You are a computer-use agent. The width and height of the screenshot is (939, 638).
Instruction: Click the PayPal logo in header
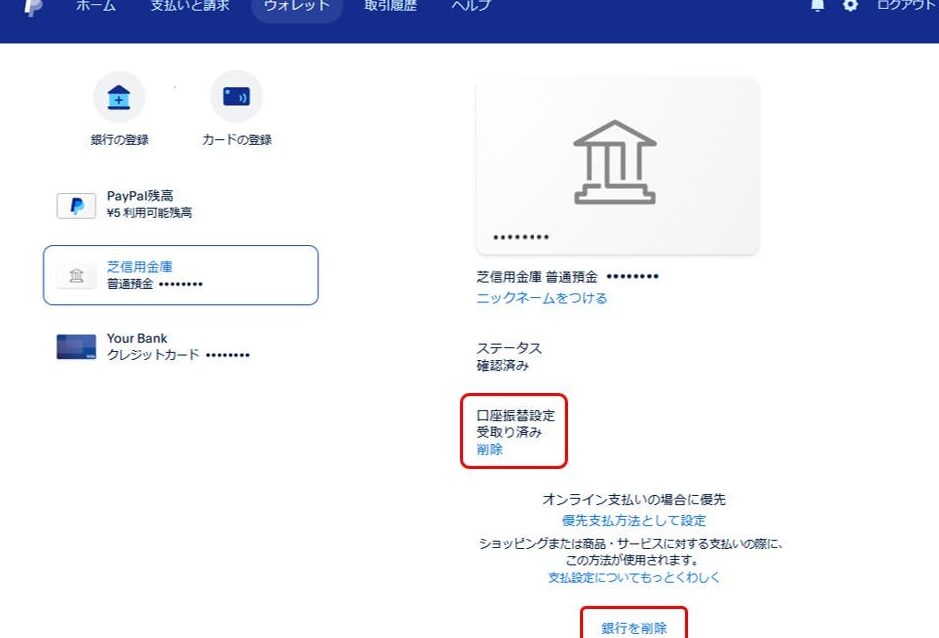tap(34, 6)
